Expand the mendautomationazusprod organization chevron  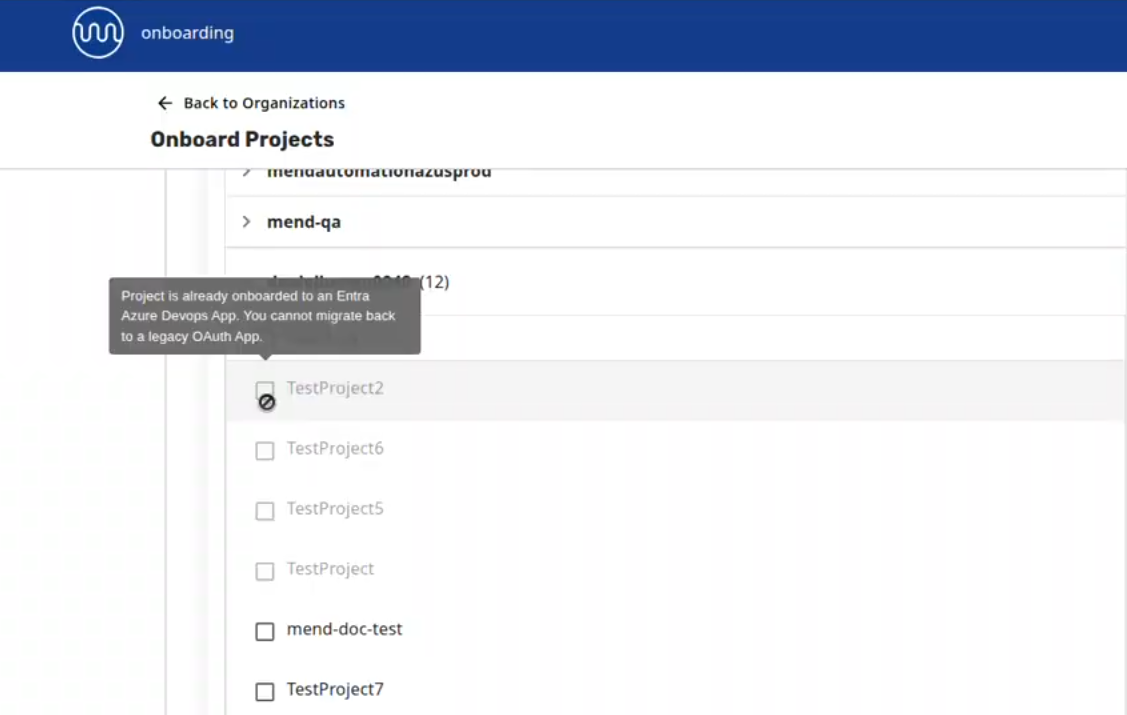247,172
